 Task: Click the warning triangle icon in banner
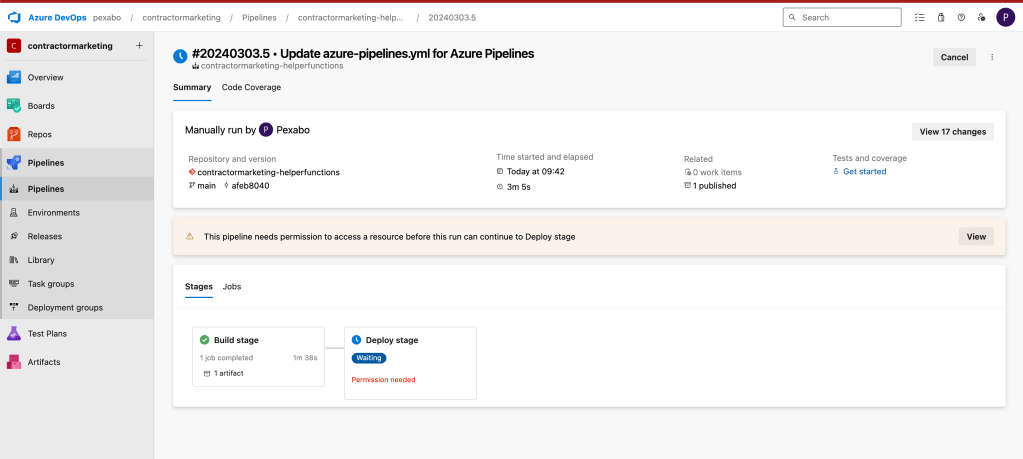[x=190, y=237]
